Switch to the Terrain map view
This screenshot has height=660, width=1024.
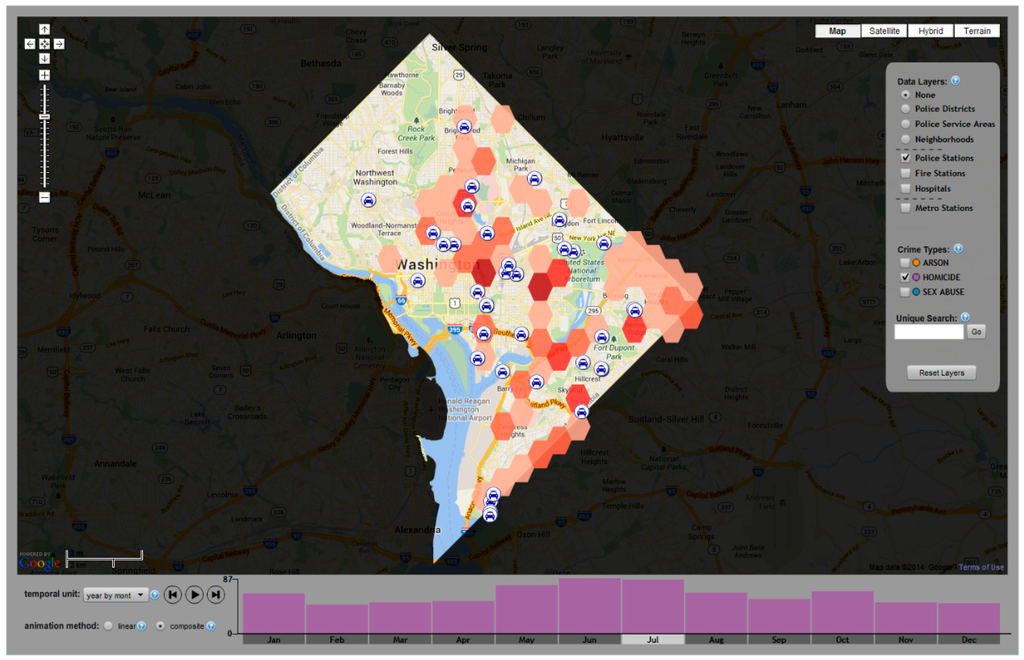(x=977, y=31)
